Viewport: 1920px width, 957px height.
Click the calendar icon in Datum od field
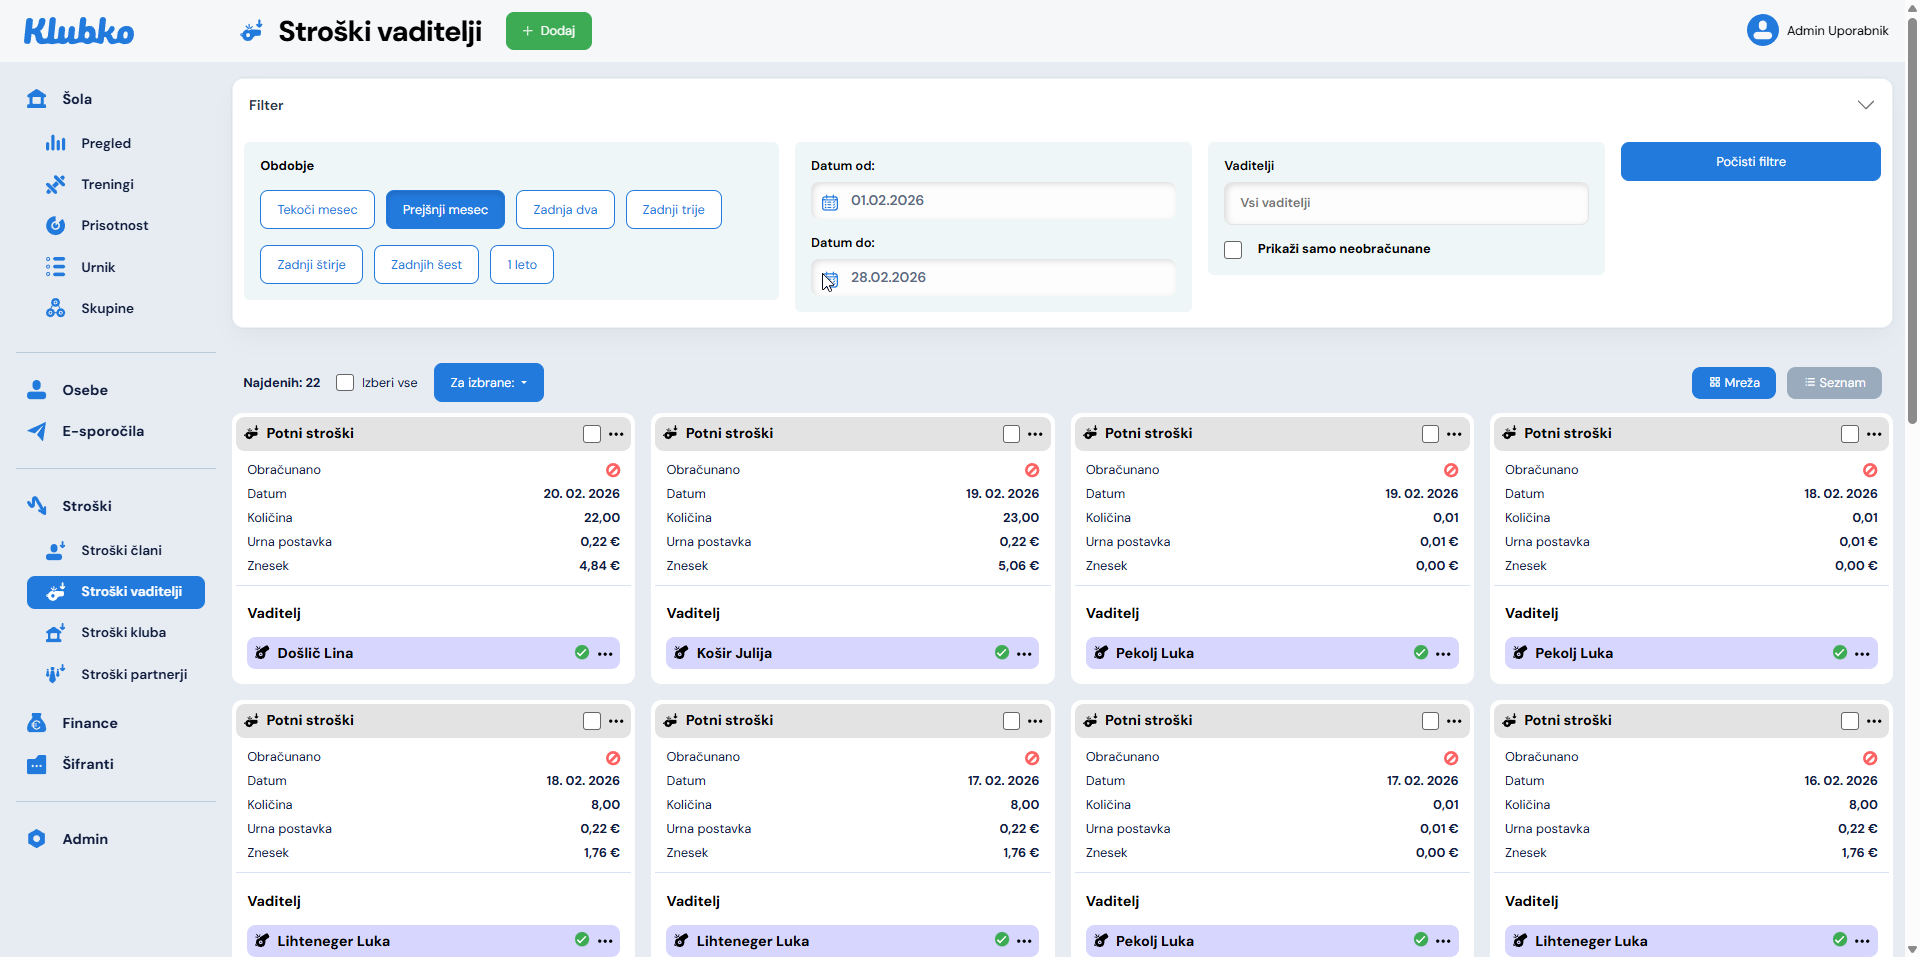click(829, 202)
